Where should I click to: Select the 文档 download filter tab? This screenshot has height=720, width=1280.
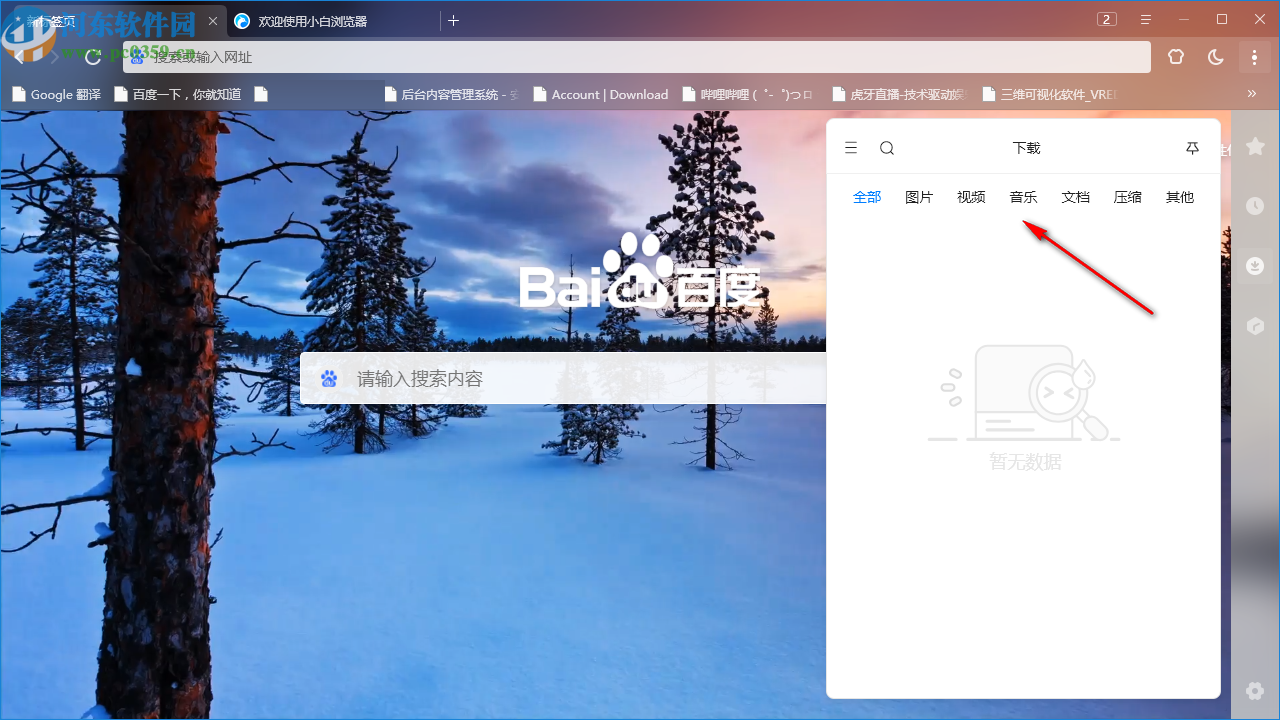tap(1076, 197)
